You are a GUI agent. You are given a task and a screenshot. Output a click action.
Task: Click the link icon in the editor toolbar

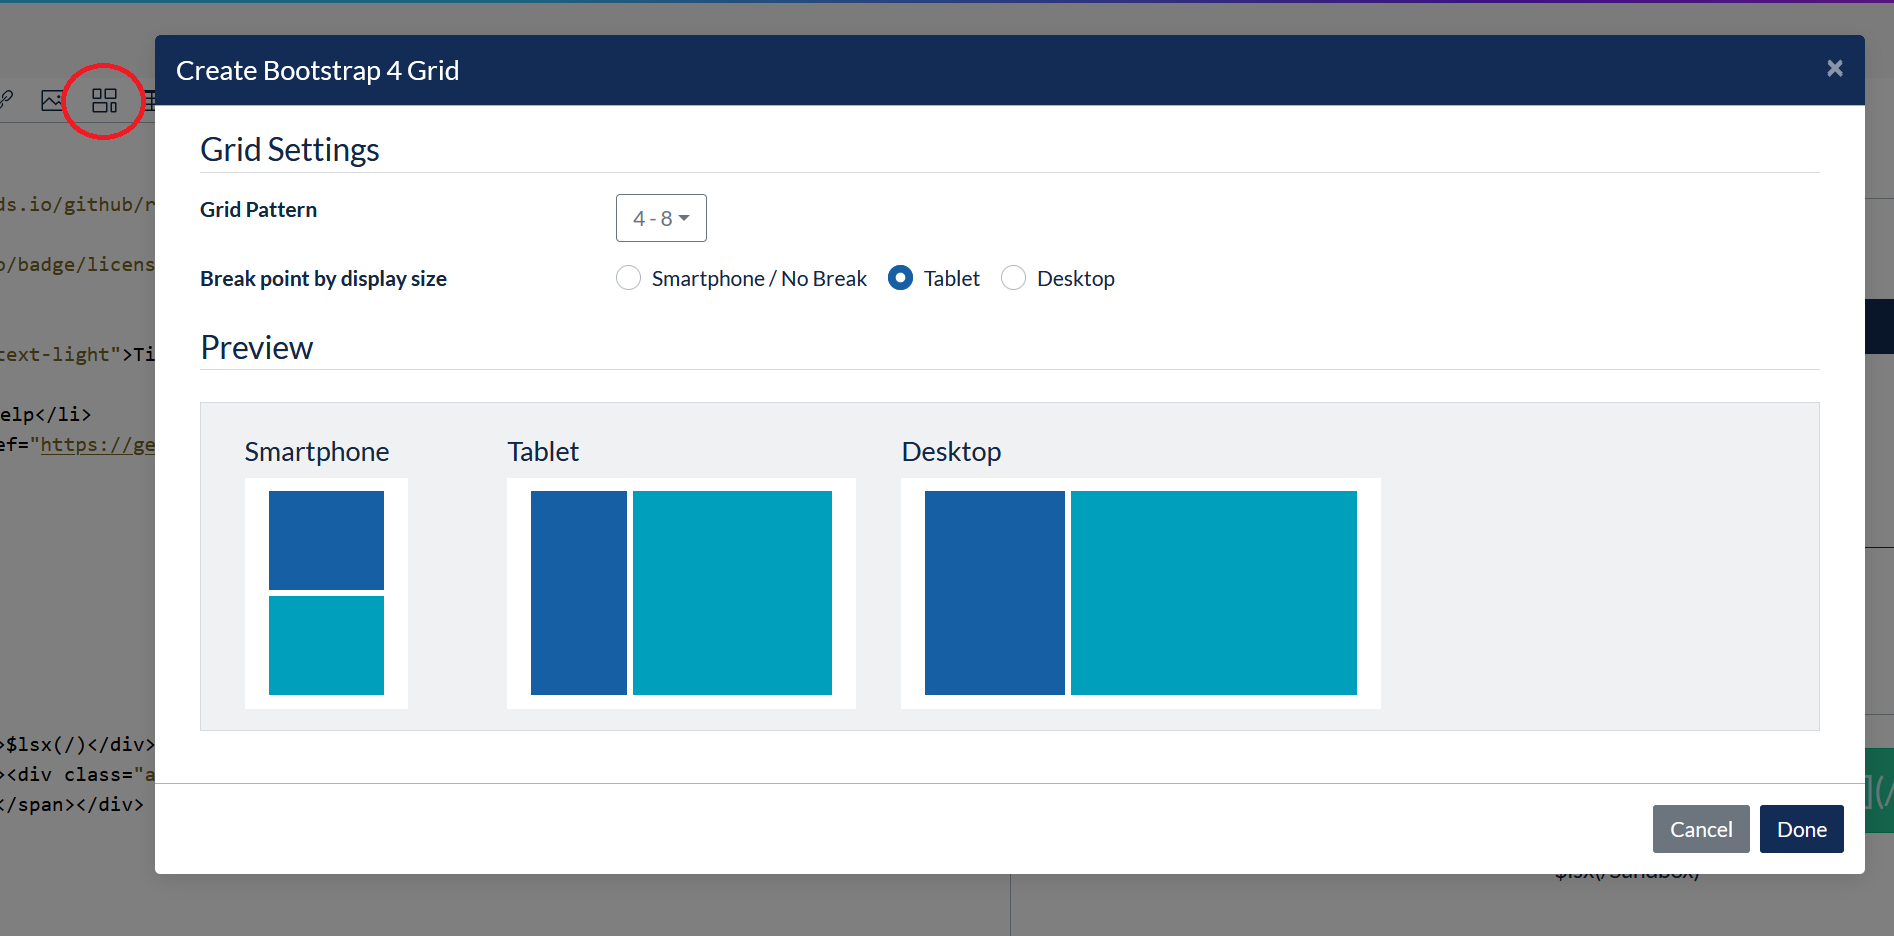coord(7,100)
